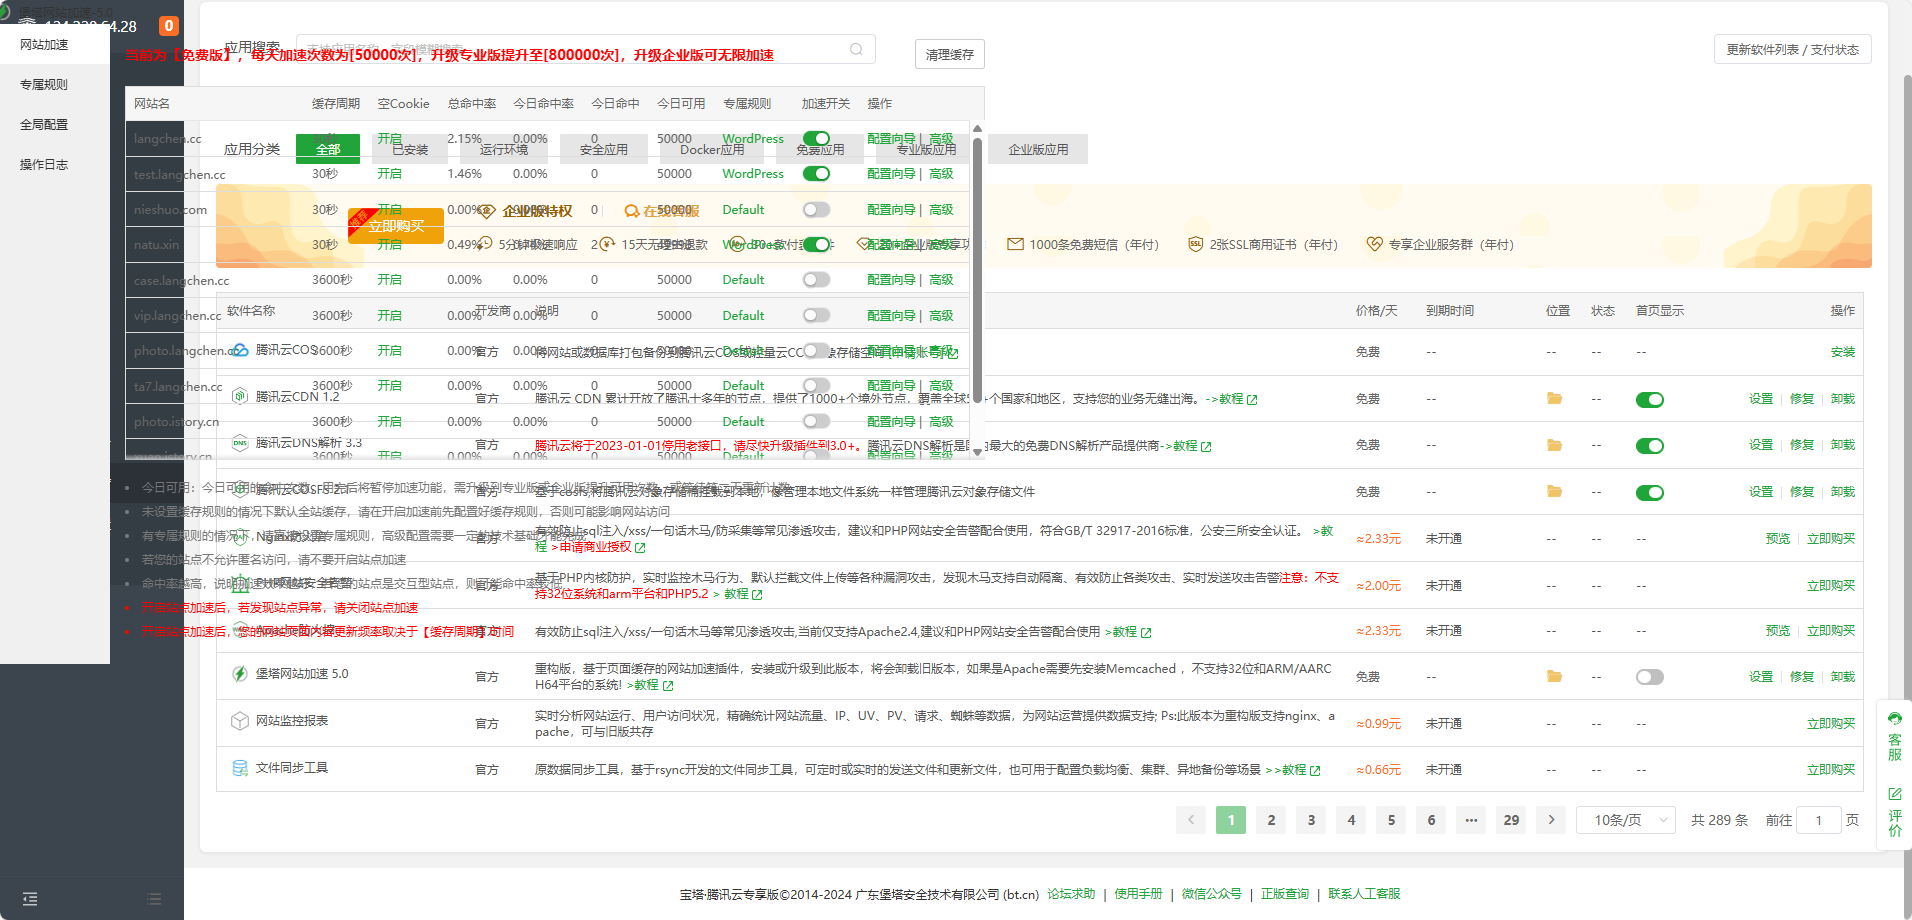This screenshot has height=920, width=1912.
Task: Go to previous page with left chevron
Action: coord(1191,820)
